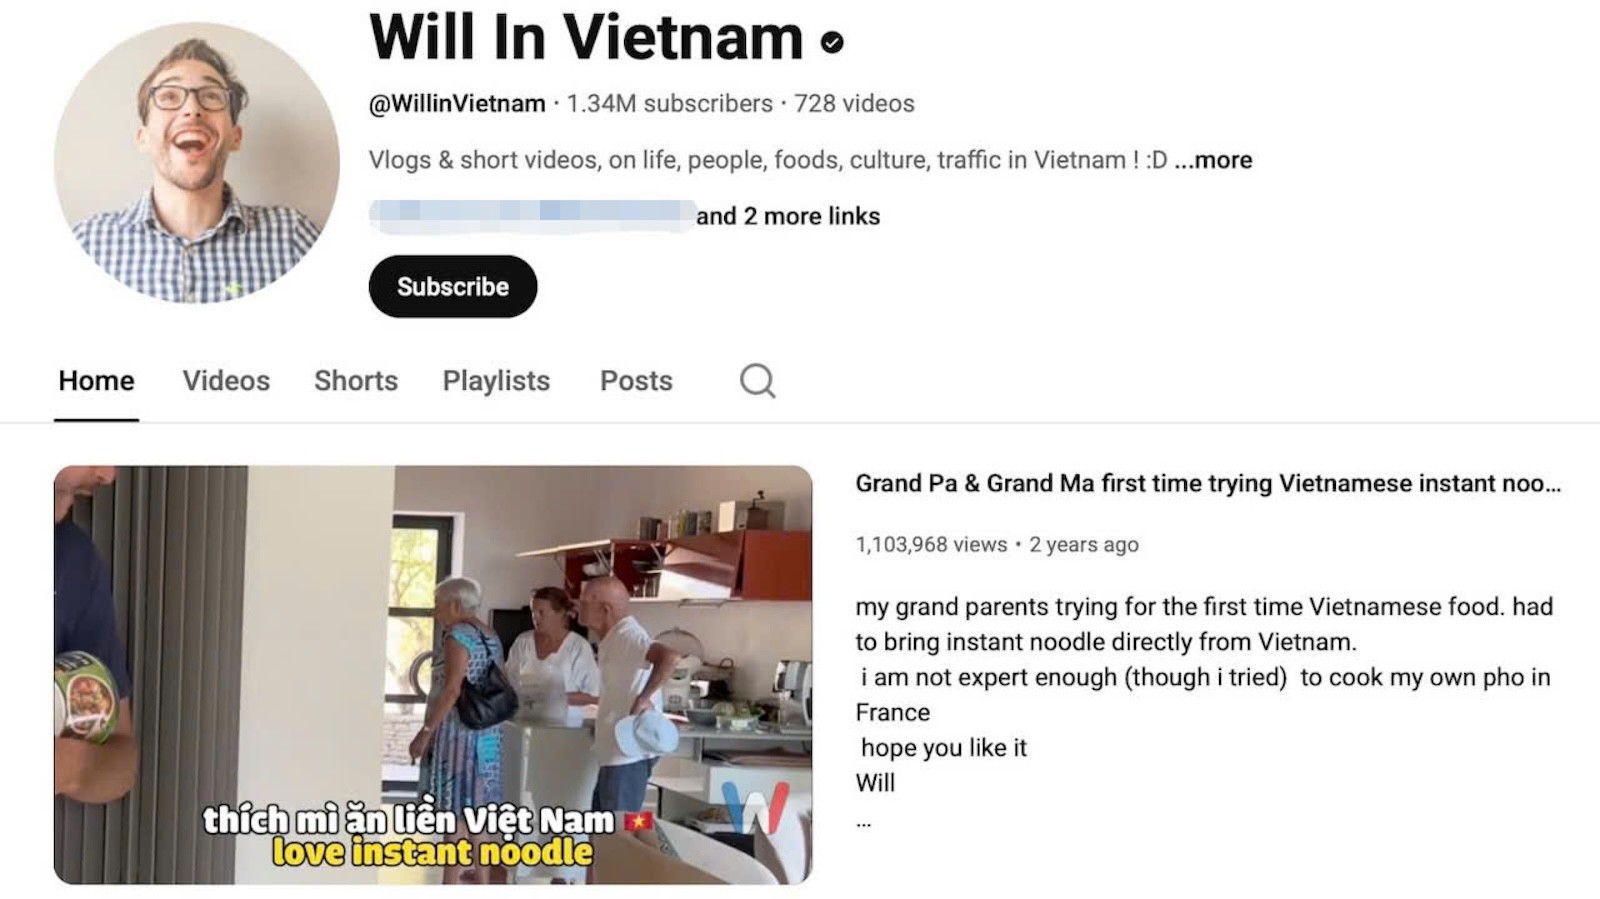Open Grand Pa & Grand Ma video title
Image resolution: width=1600 pixels, height=899 pixels.
click(1208, 484)
